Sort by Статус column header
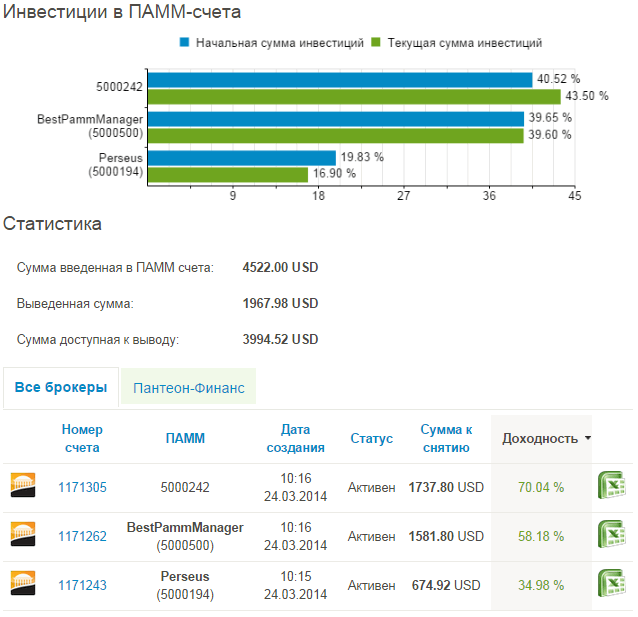The width and height of the screenshot is (638, 617). click(371, 438)
